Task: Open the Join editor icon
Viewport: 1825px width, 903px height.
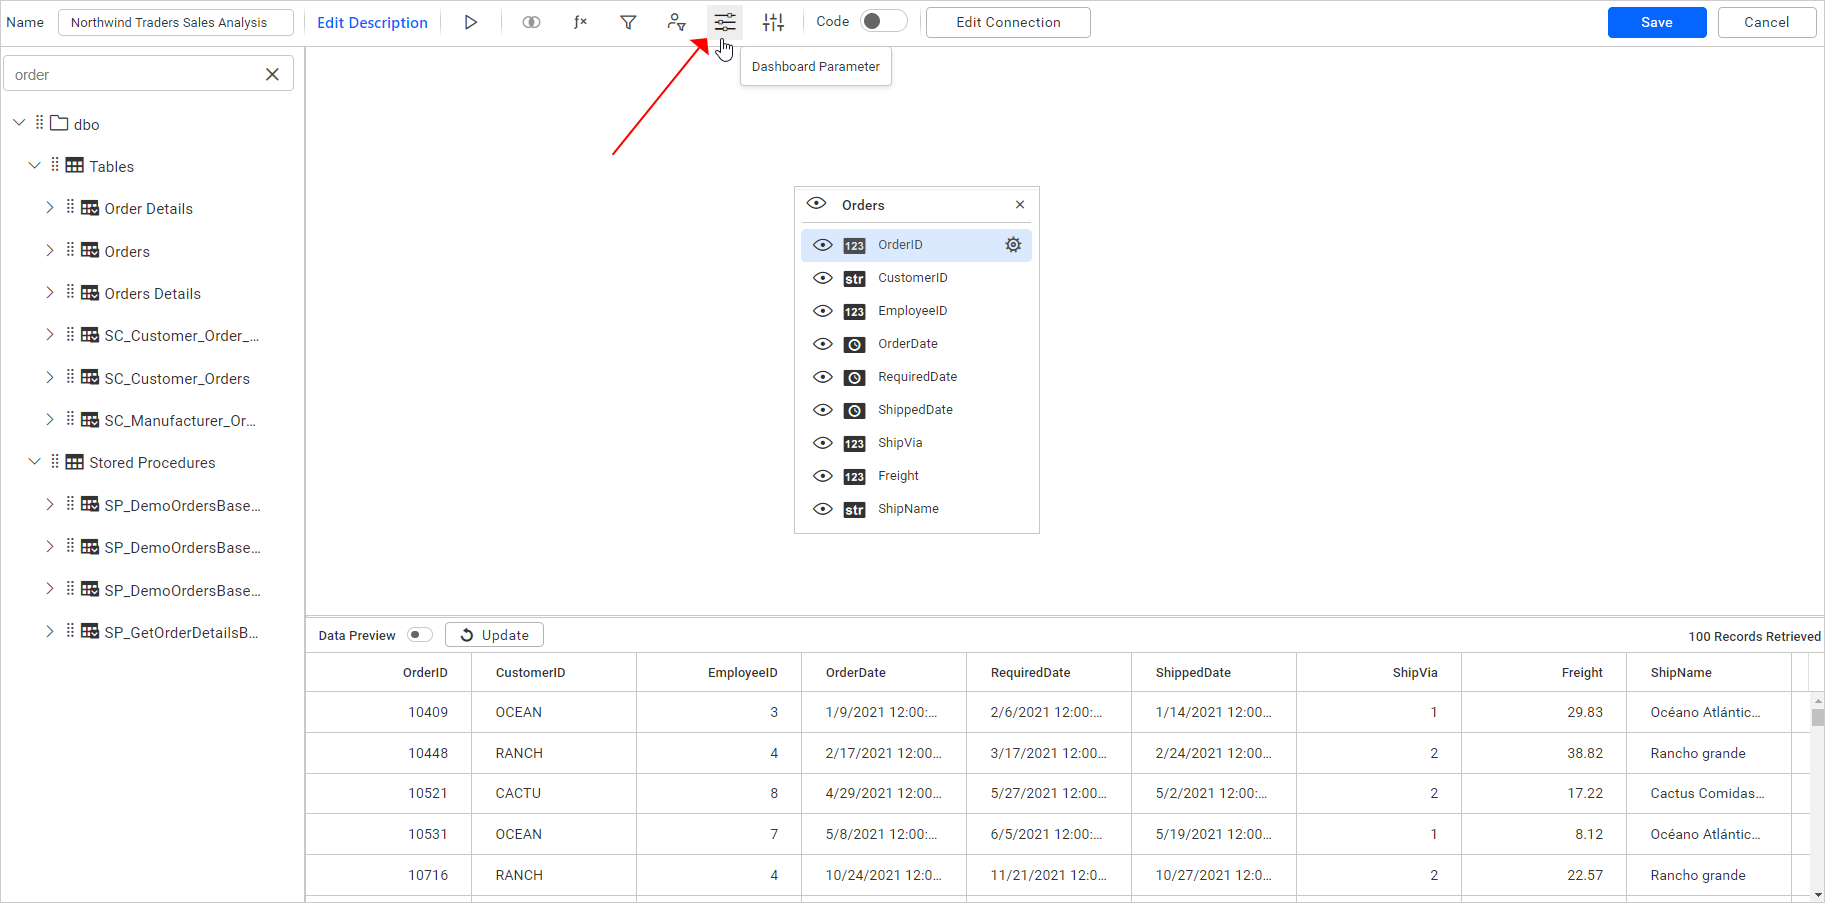Action: tap(531, 22)
